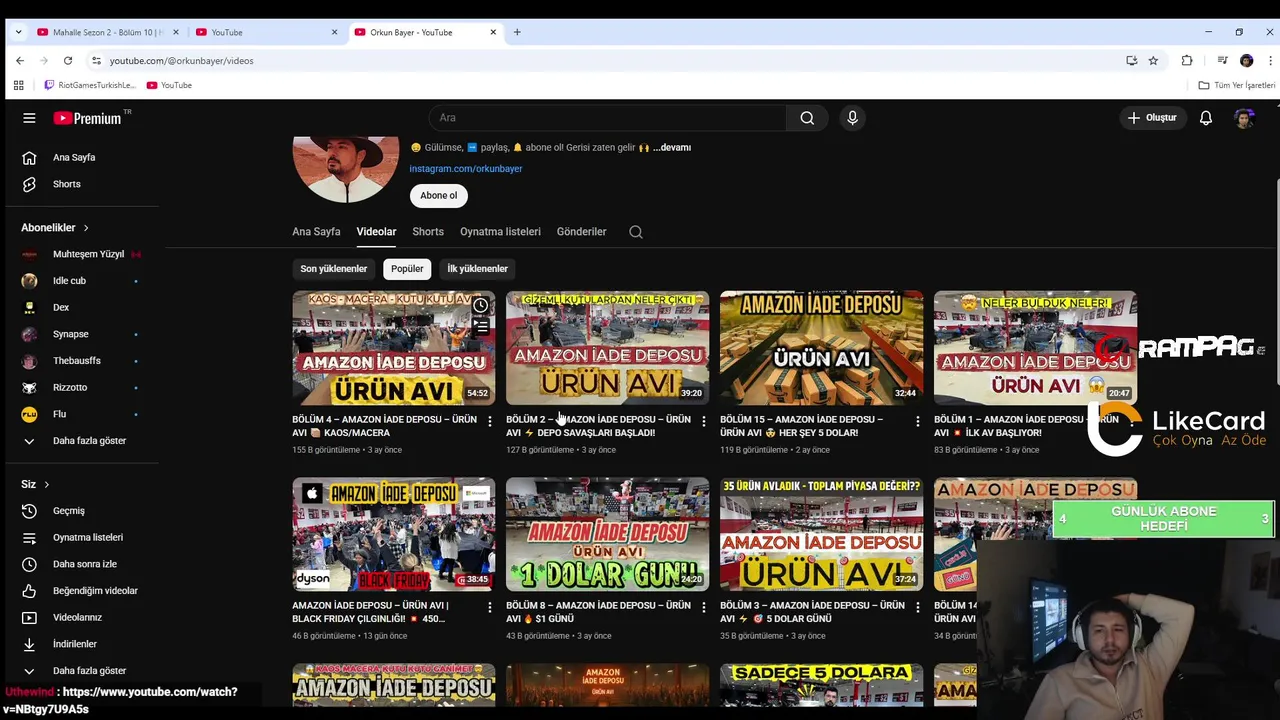Open BÖLÜM 15 Her Şey 5 Dolar thumbnail

point(822,348)
